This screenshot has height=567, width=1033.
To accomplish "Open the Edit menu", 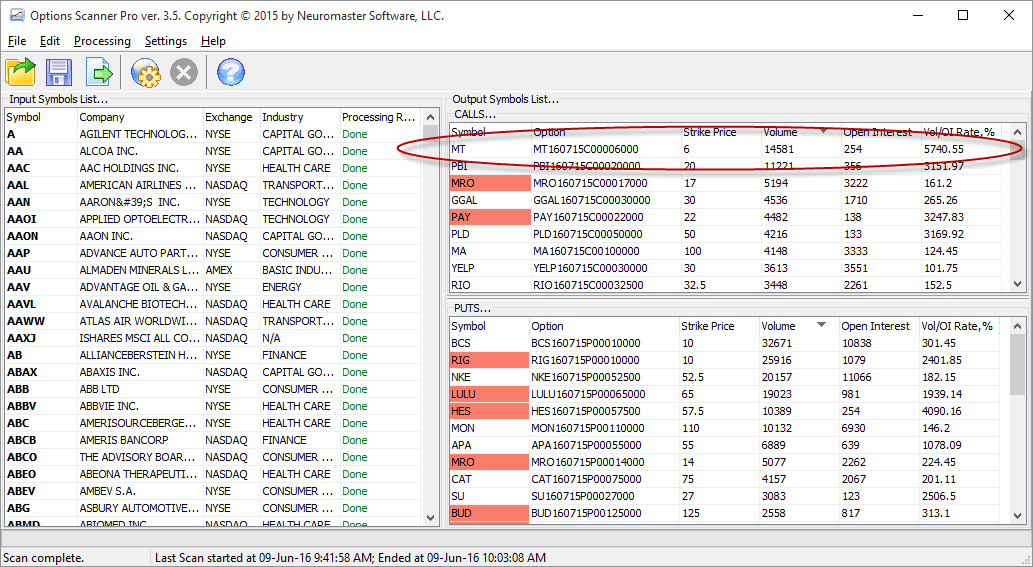I will click(x=49, y=41).
